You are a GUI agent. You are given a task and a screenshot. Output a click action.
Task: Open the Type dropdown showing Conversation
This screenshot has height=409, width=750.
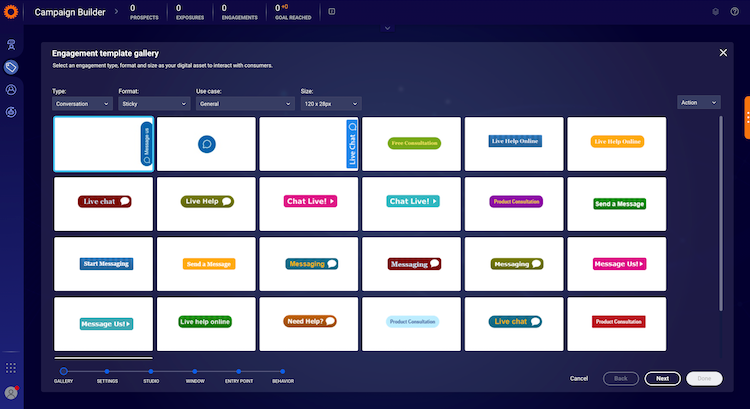[82, 104]
